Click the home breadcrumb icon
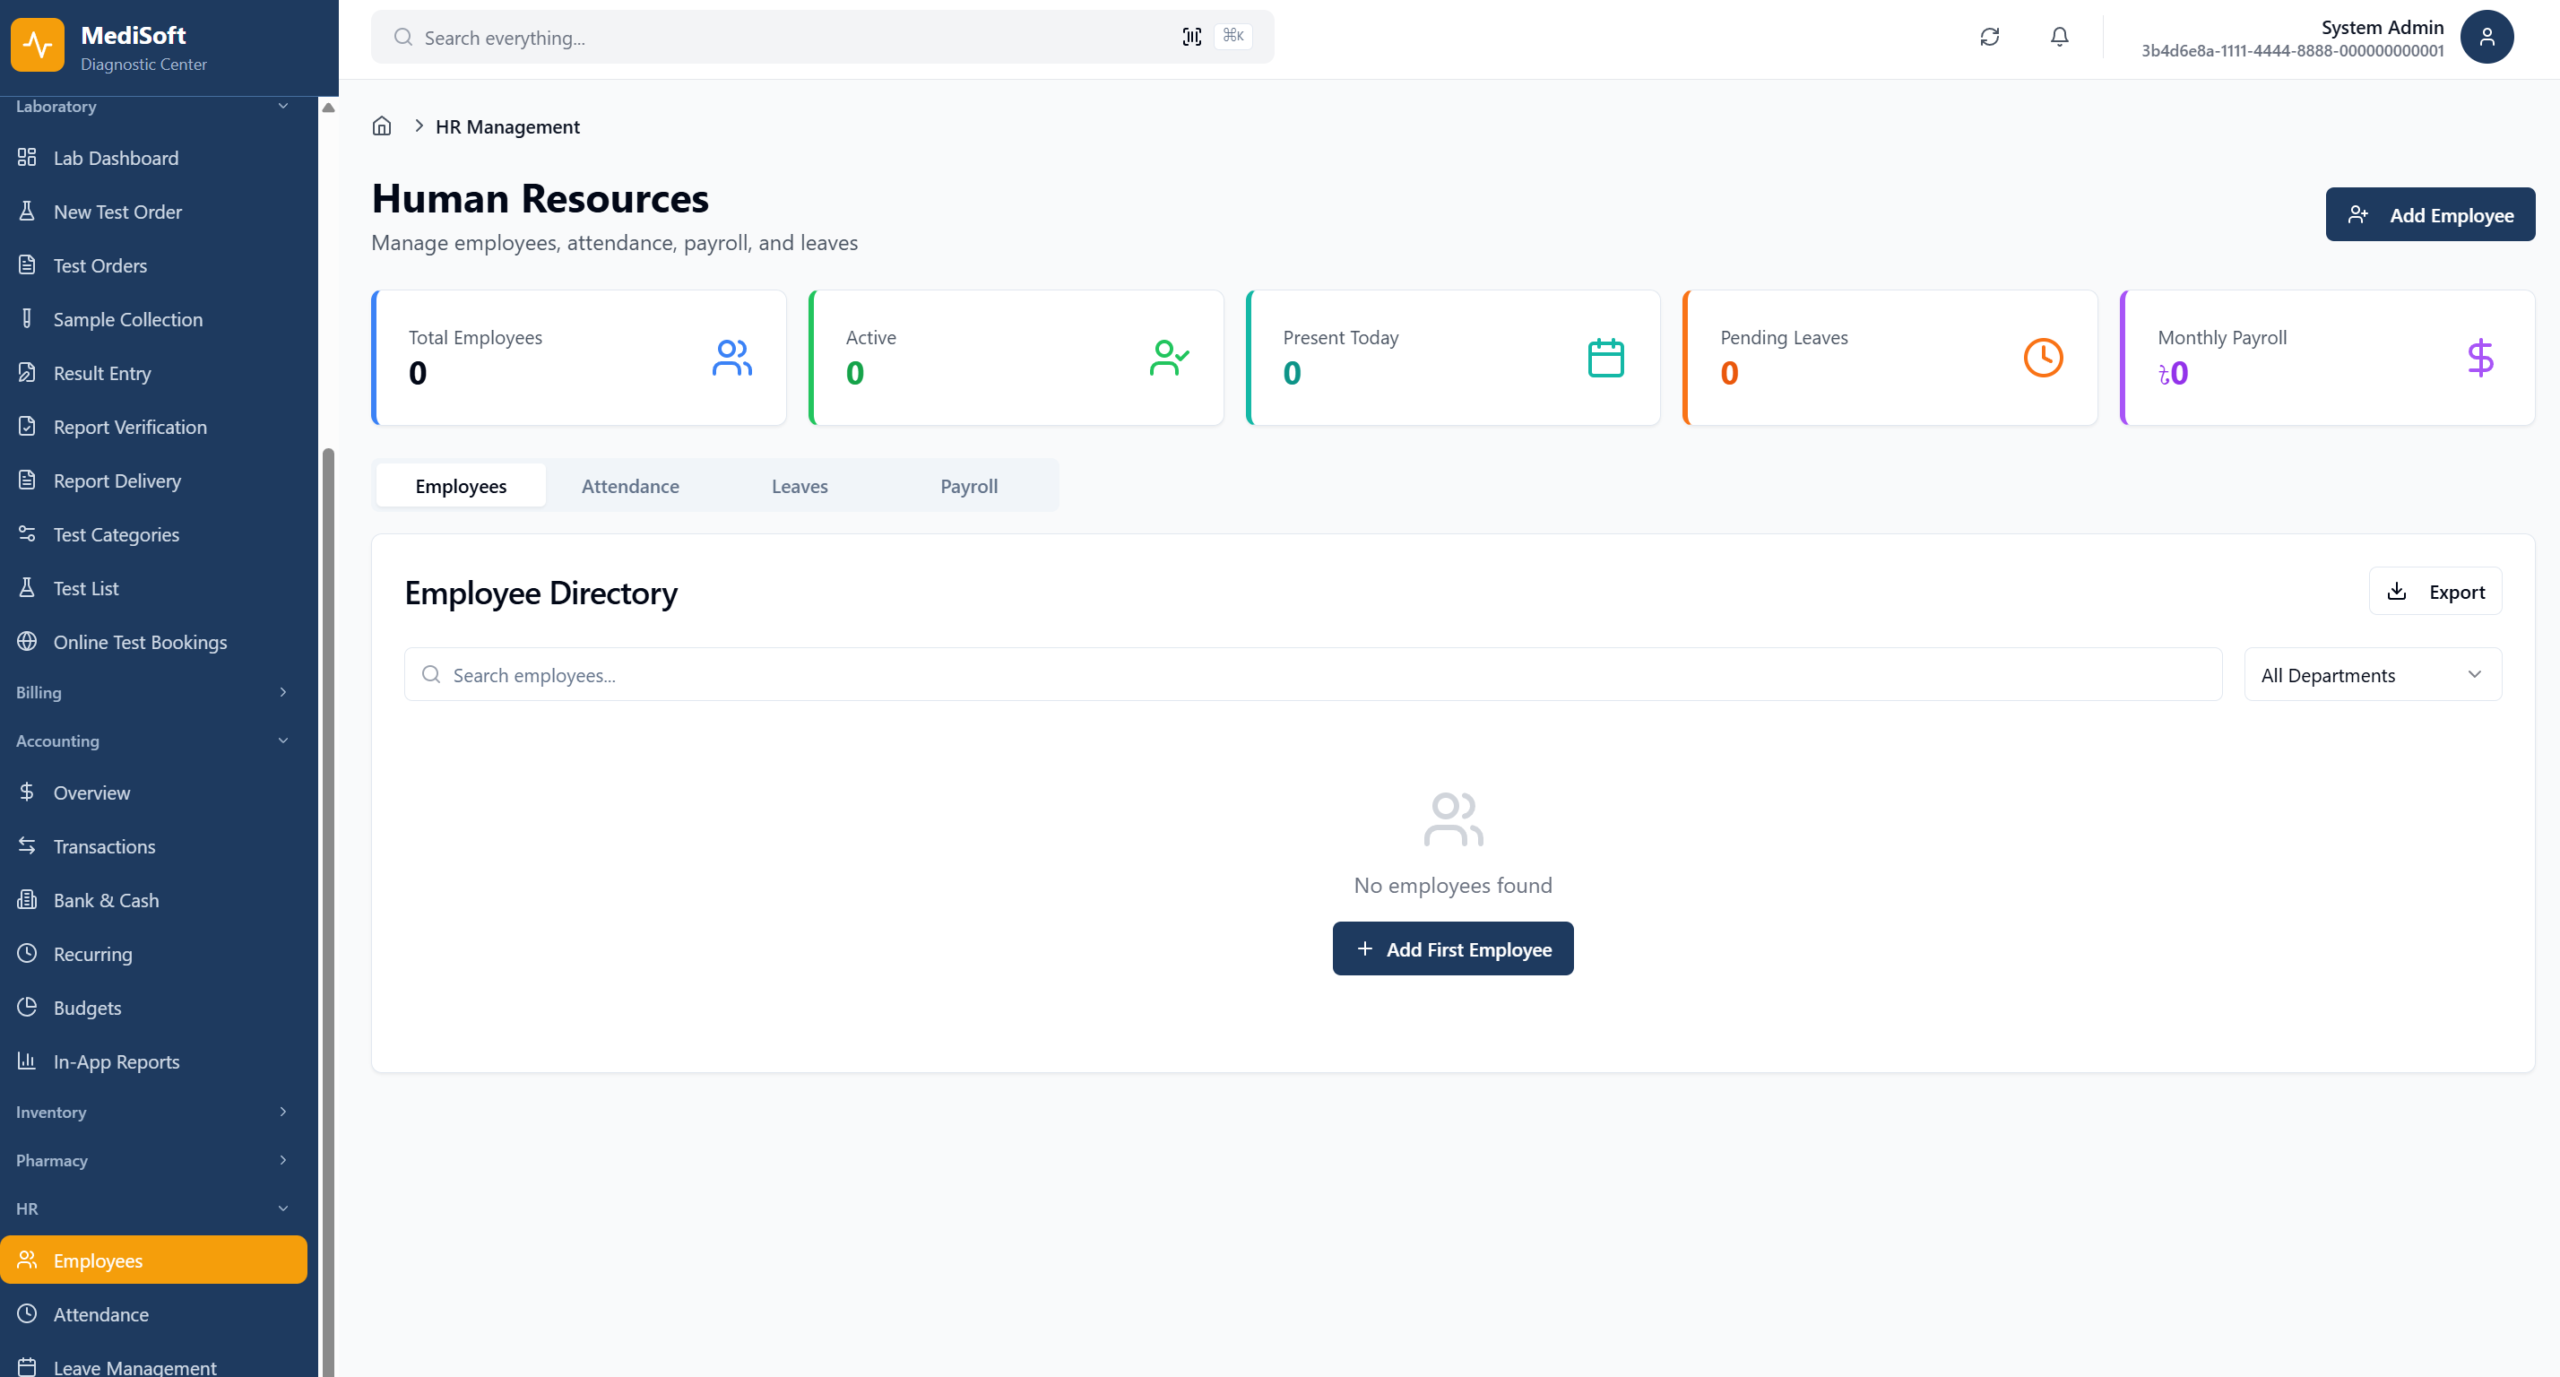This screenshot has width=2560, height=1377. pyautogui.click(x=381, y=126)
